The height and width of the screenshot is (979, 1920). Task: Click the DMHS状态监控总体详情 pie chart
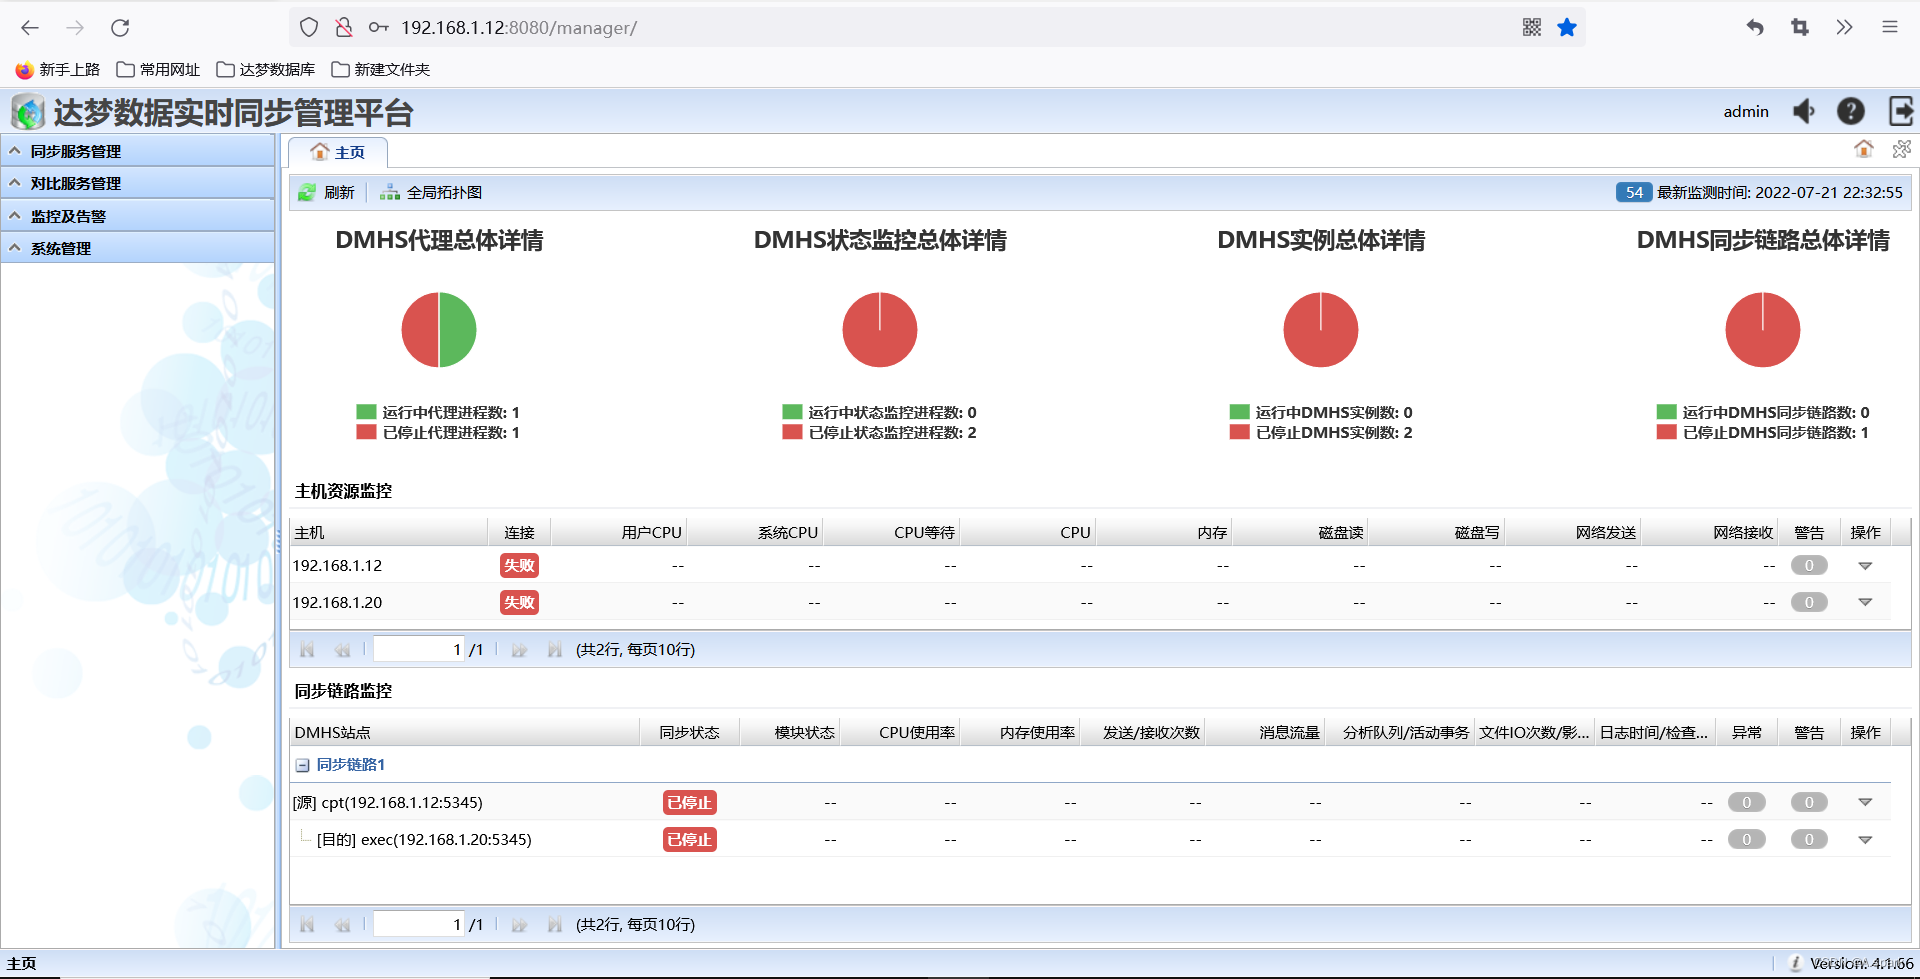coord(880,330)
